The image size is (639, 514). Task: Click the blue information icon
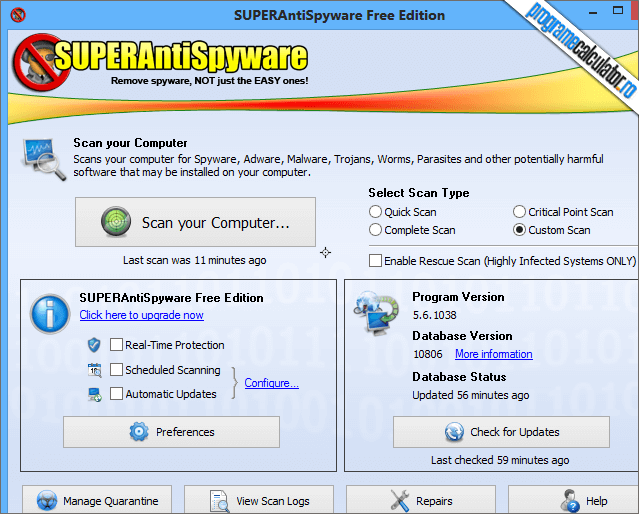(x=50, y=314)
